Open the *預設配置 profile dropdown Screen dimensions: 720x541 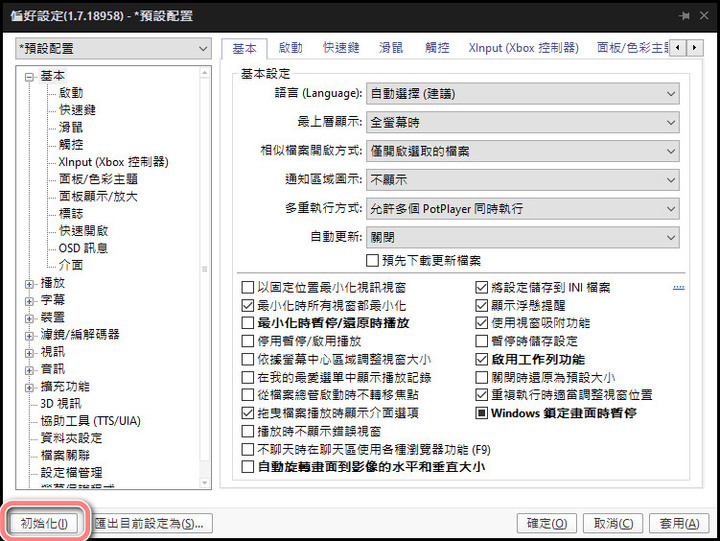coord(113,49)
